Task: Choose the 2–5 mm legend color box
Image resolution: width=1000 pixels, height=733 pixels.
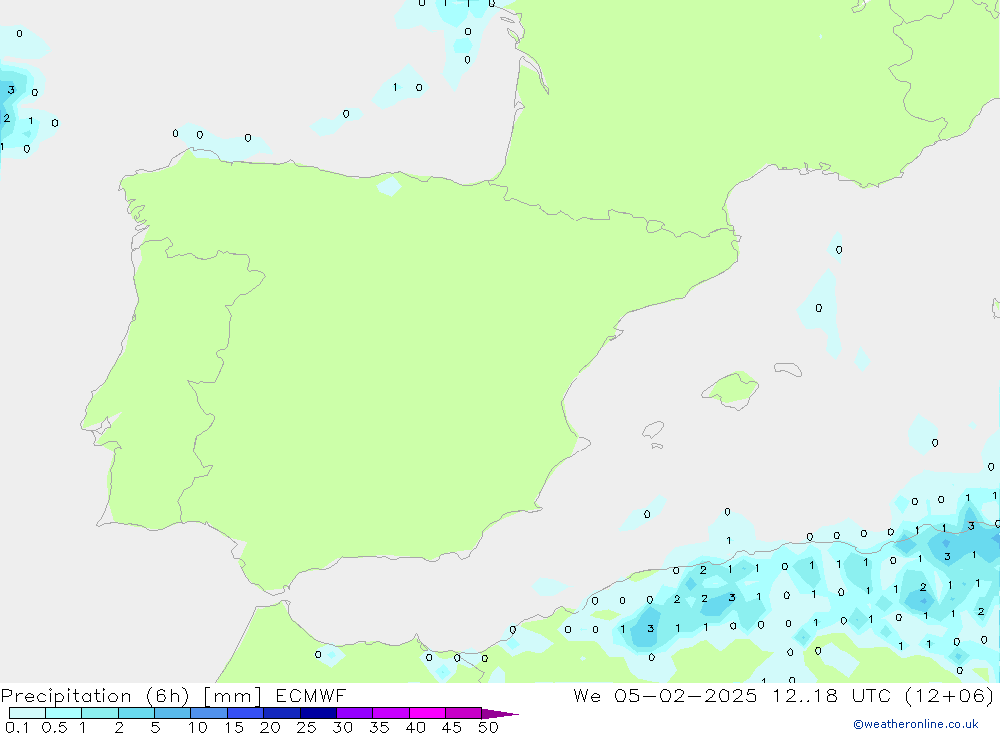Action: [x=136, y=713]
